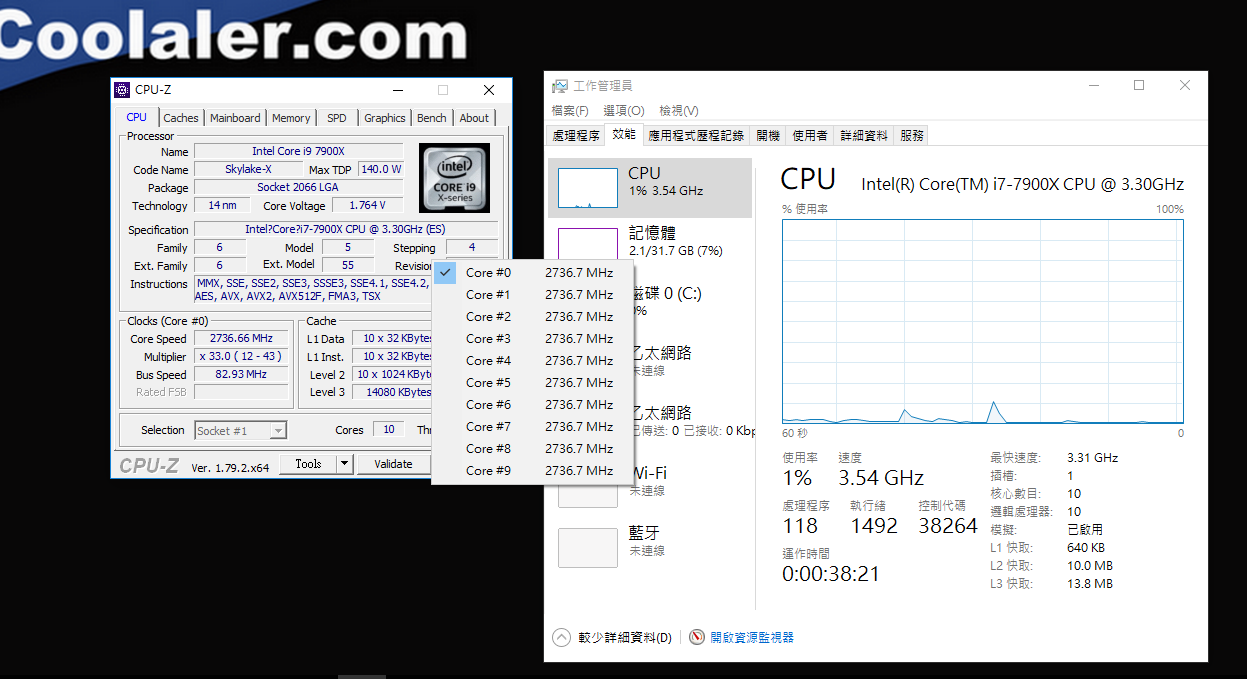1247x679 pixels.
Task: Click the Intel Core i9 X-series logo
Action: pos(454,178)
